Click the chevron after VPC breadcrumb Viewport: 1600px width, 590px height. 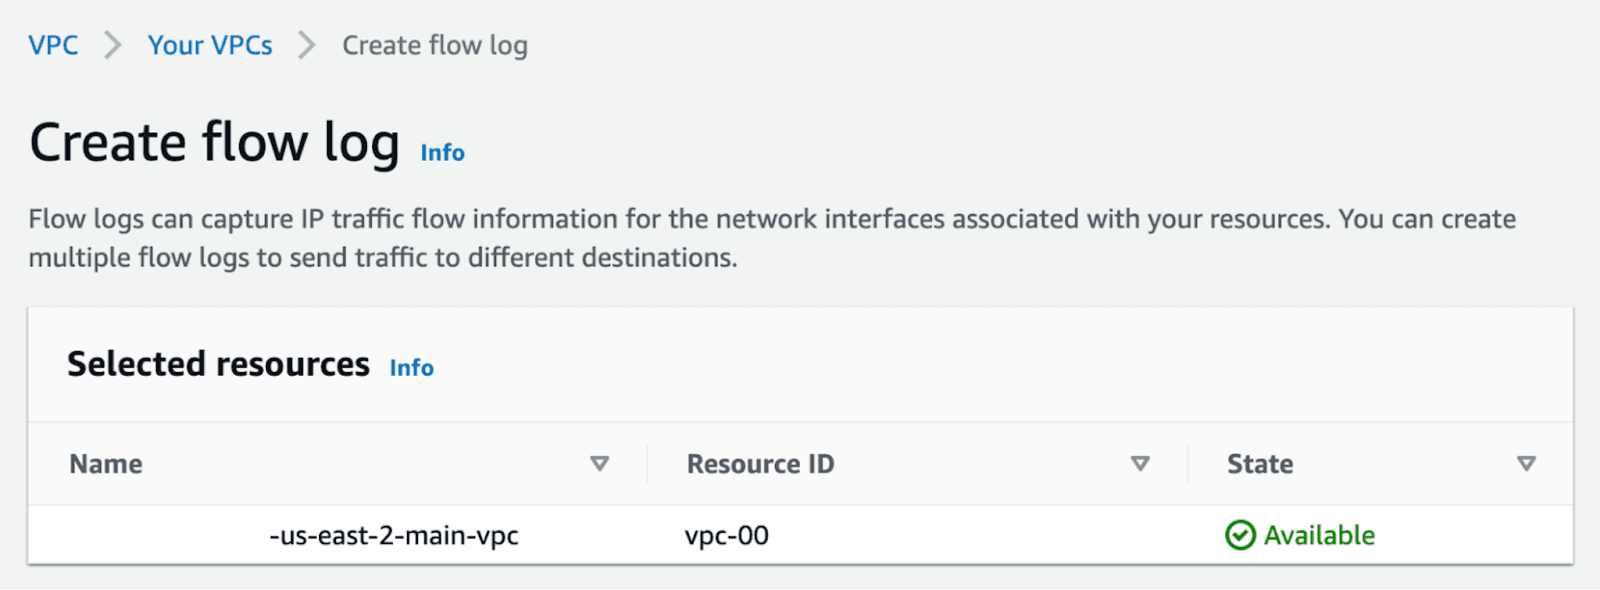pyautogui.click(x=112, y=46)
